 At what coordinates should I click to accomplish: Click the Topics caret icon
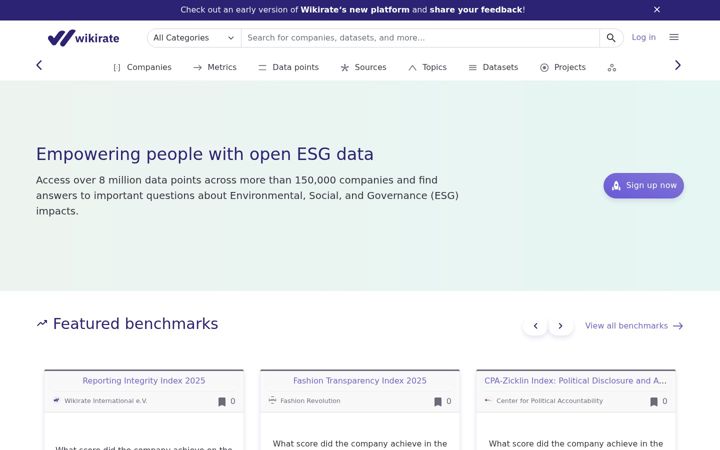pyautogui.click(x=412, y=68)
